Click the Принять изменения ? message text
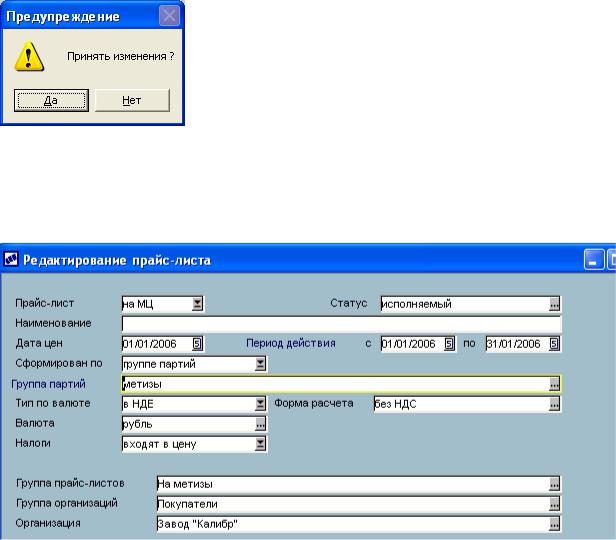Screen dimensions: 616x540 point(121,57)
